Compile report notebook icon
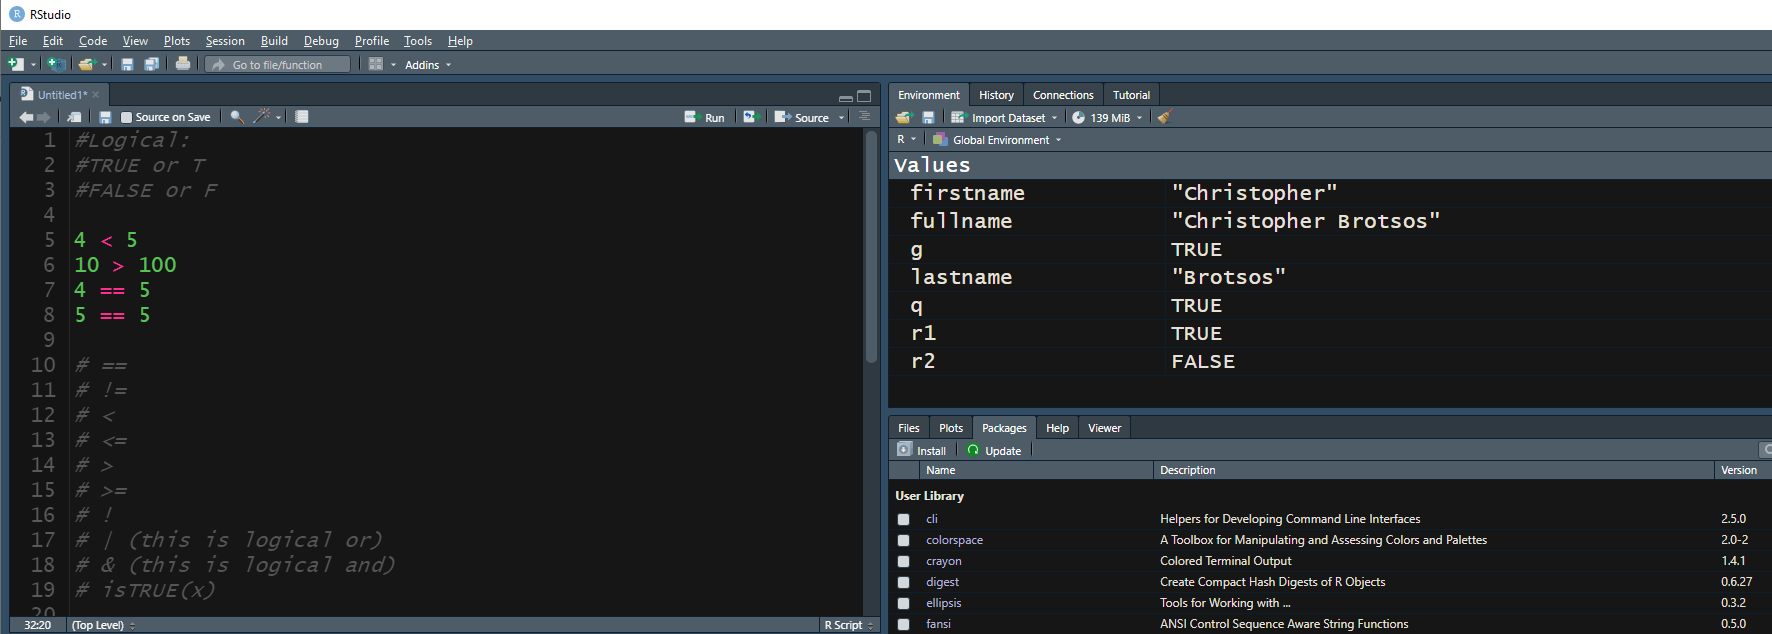 [302, 117]
